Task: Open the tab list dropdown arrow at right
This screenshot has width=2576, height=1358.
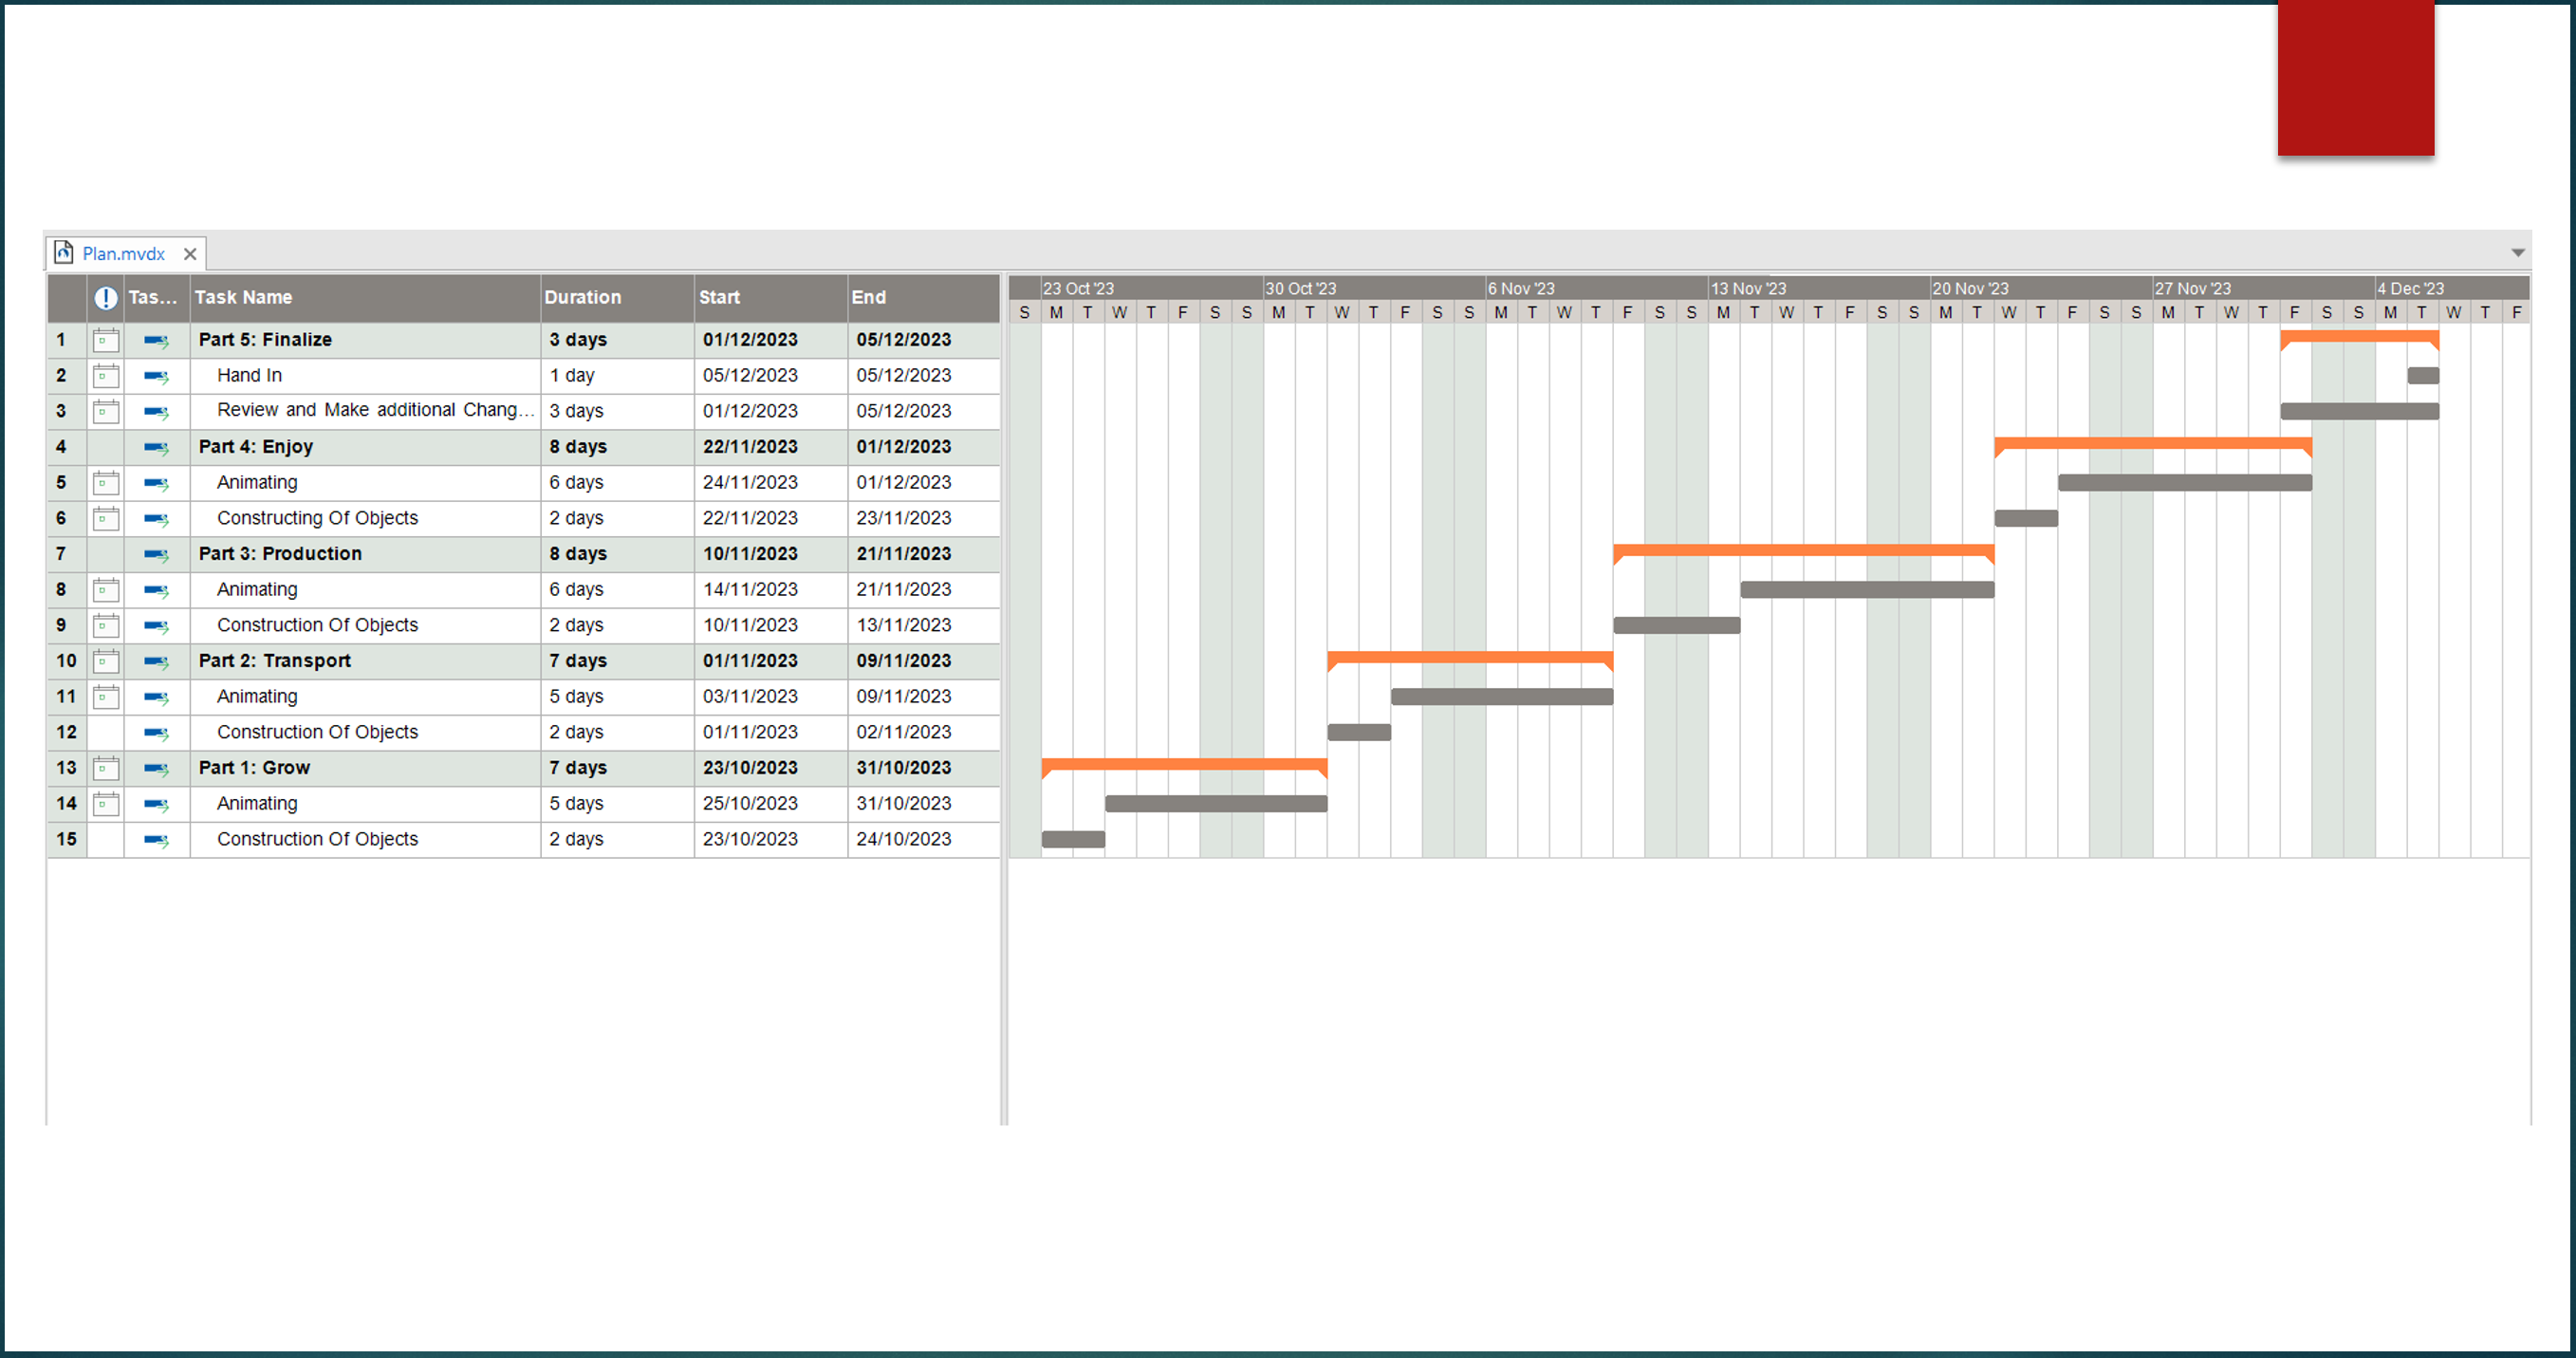Action: (x=2517, y=253)
